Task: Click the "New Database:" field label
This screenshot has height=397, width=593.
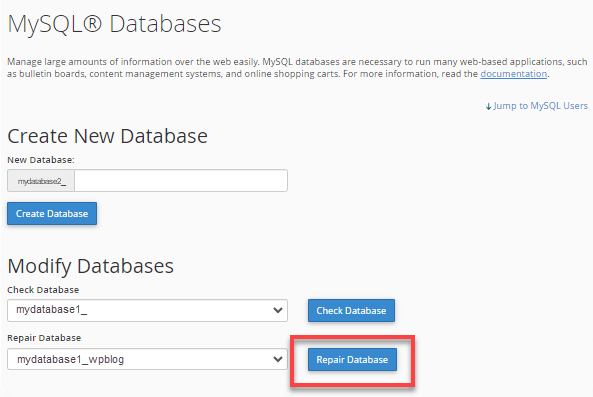Action: 41,160
